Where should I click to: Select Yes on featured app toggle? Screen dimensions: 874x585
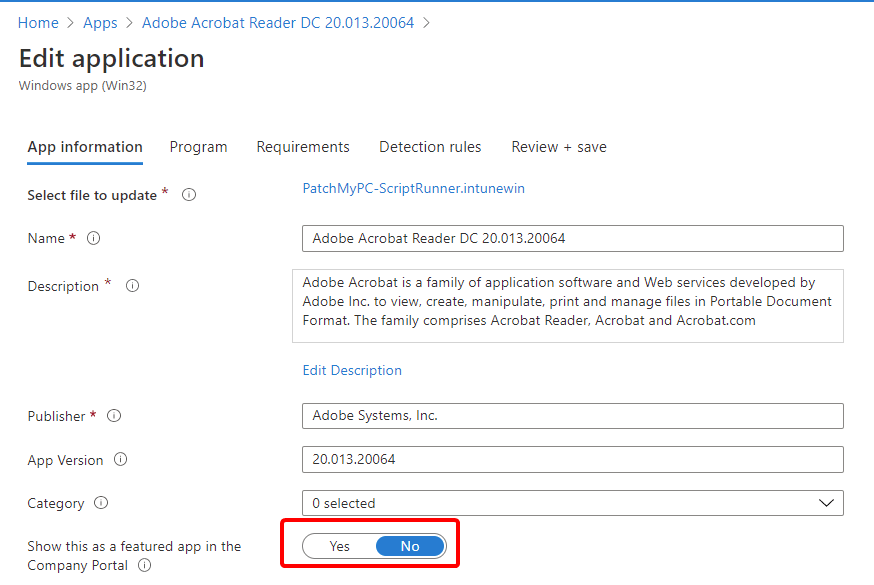[339, 546]
